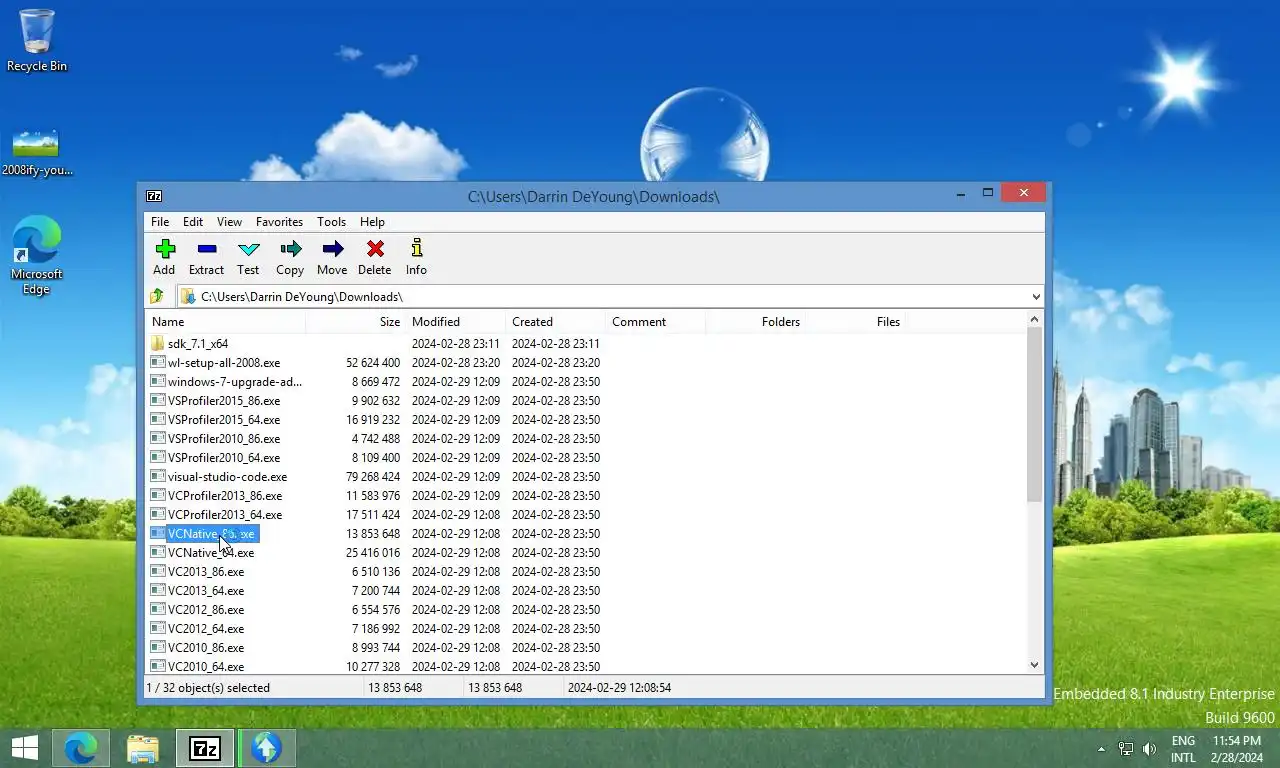Open File Explorer from taskbar
This screenshot has width=1280, height=768.
tap(143, 748)
